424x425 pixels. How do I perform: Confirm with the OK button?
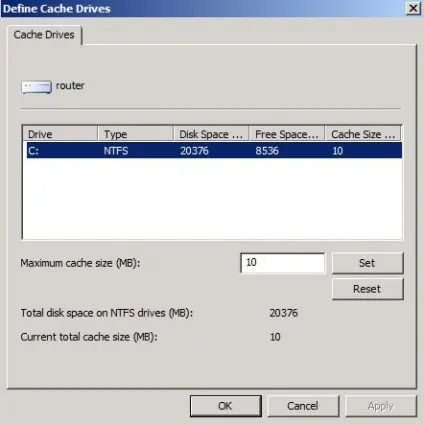click(226, 406)
